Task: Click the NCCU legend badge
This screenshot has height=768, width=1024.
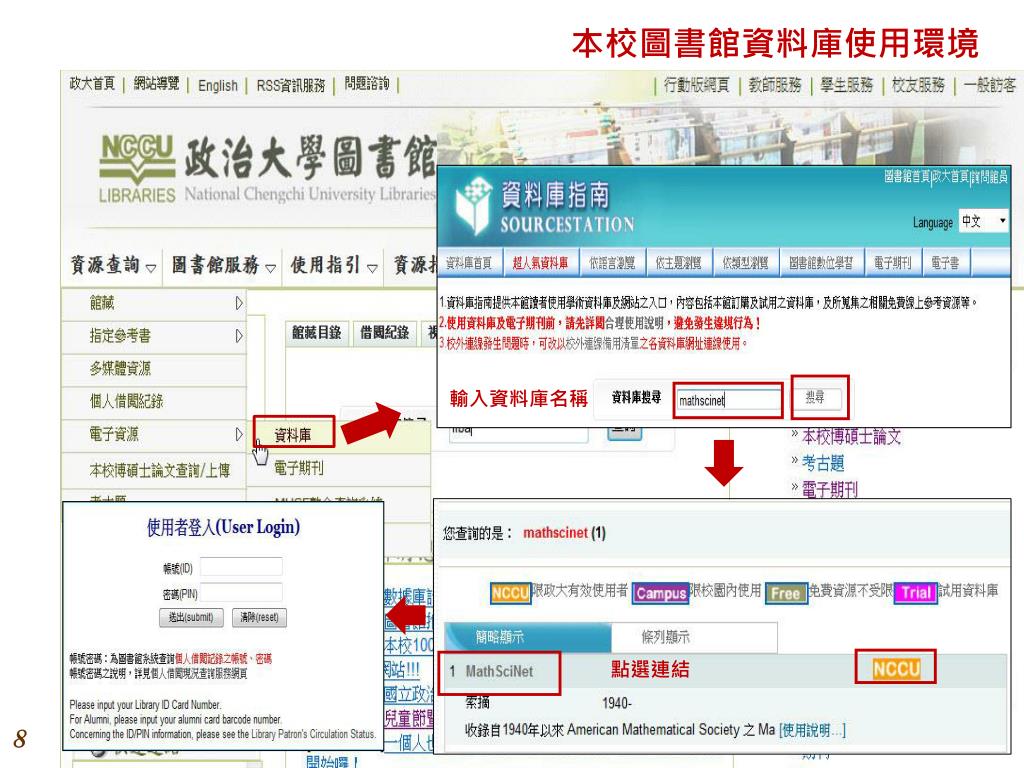Action: click(510, 593)
